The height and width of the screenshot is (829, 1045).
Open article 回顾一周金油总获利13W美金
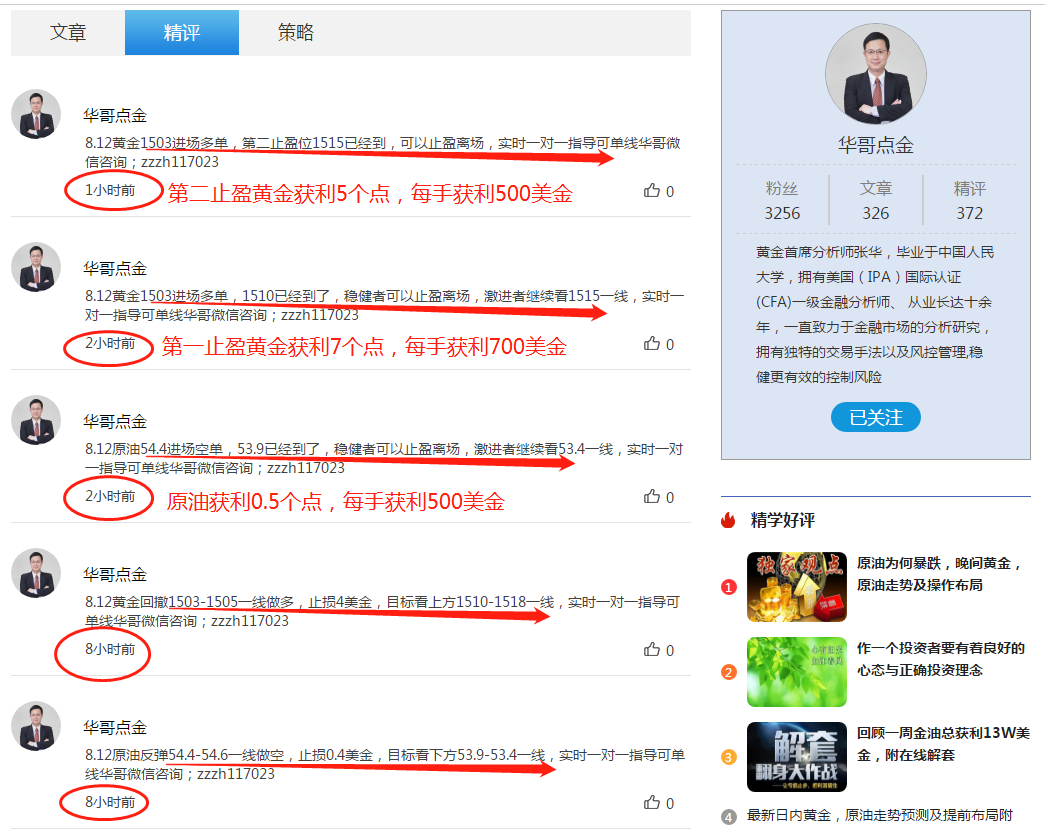tap(944, 744)
